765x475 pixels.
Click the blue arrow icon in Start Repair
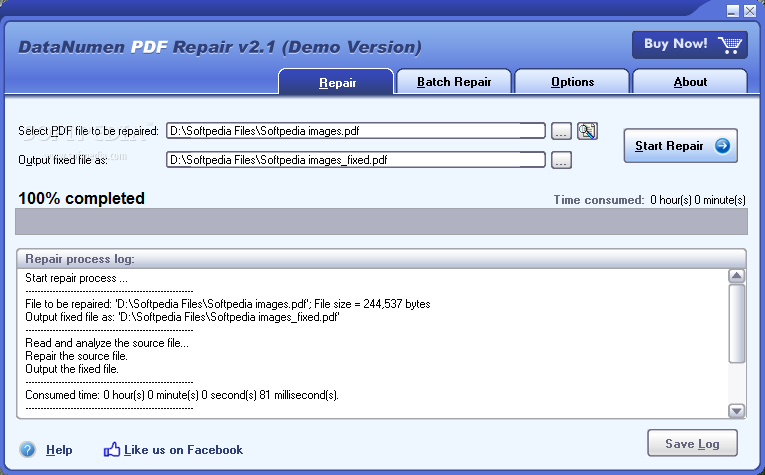point(722,145)
